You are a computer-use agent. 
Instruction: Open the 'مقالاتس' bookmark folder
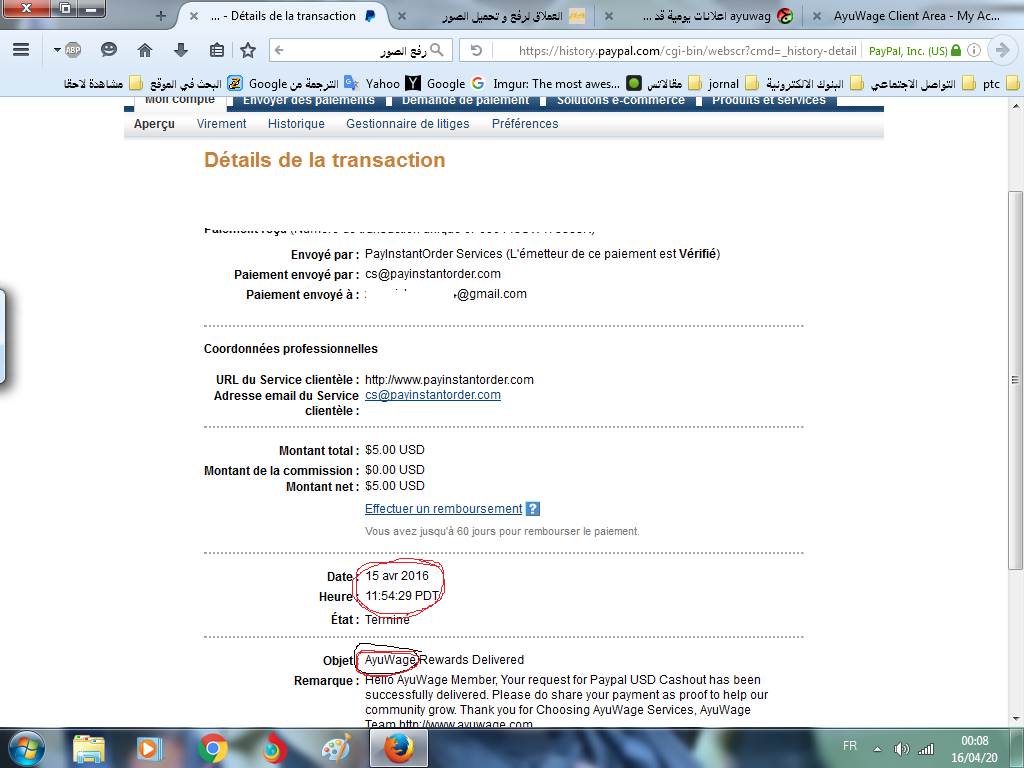pyautogui.click(x=674, y=83)
